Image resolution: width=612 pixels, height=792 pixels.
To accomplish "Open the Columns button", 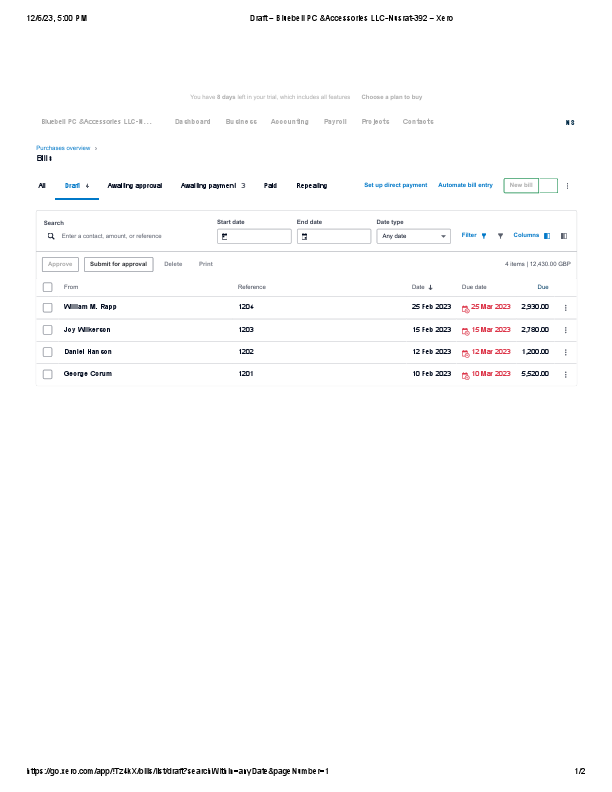I will coord(532,235).
